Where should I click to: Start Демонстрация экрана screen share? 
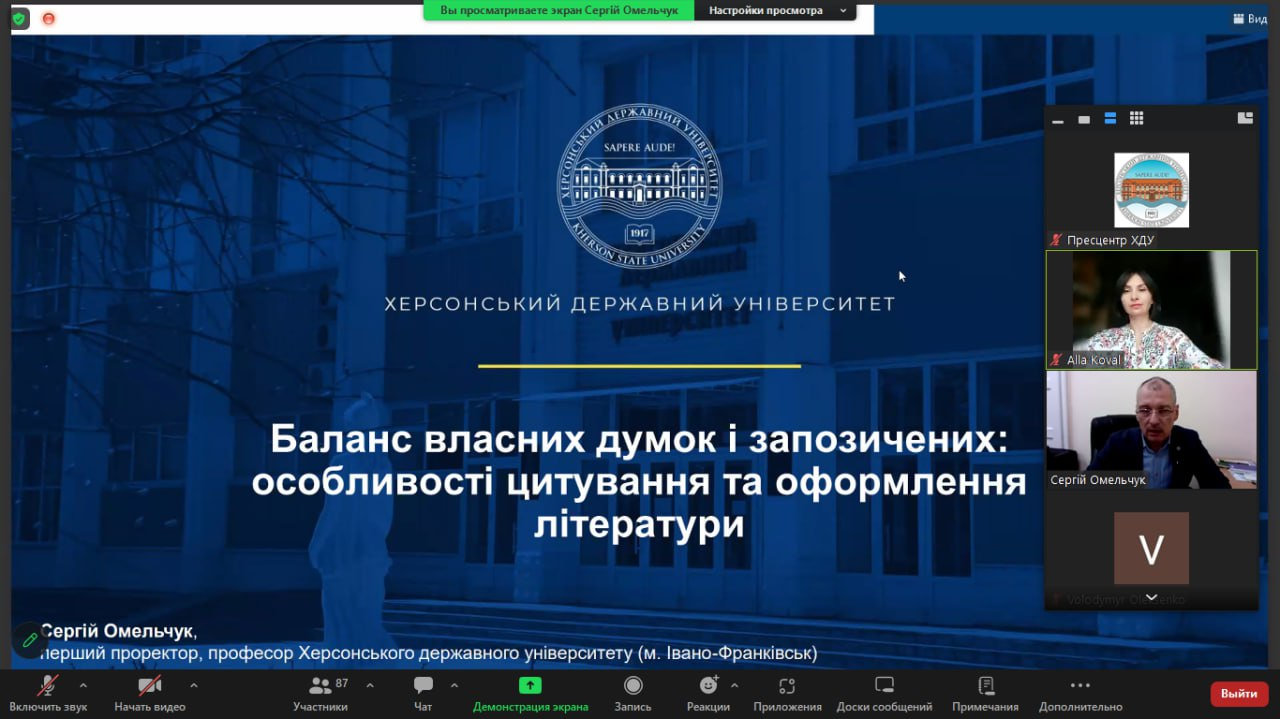click(x=530, y=693)
